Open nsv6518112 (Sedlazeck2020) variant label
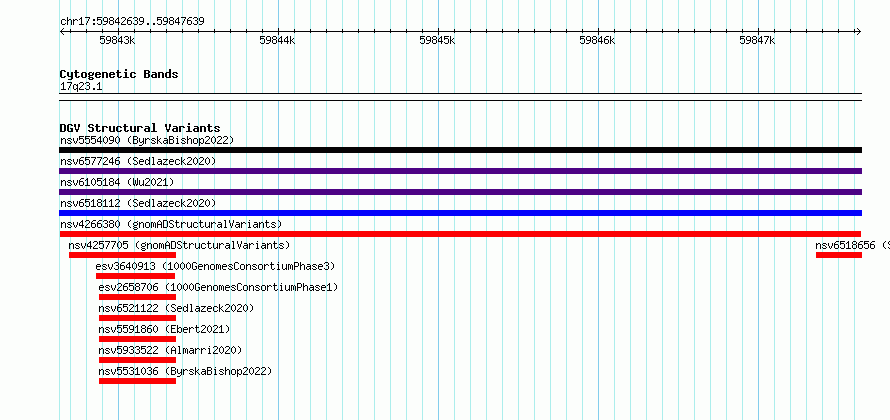Image resolution: width=890 pixels, height=420 pixels. pyautogui.click(x=138, y=203)
